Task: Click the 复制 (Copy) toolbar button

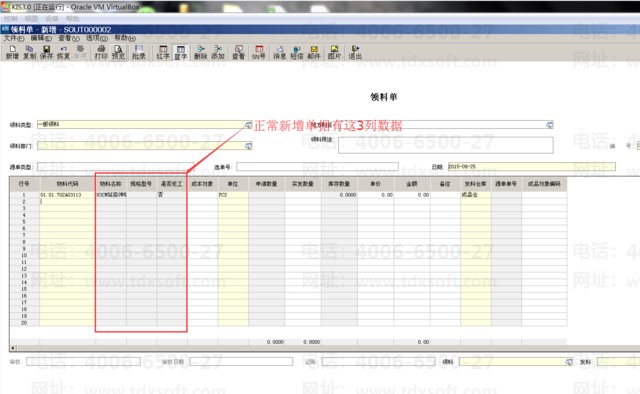Action: [29, 52]
